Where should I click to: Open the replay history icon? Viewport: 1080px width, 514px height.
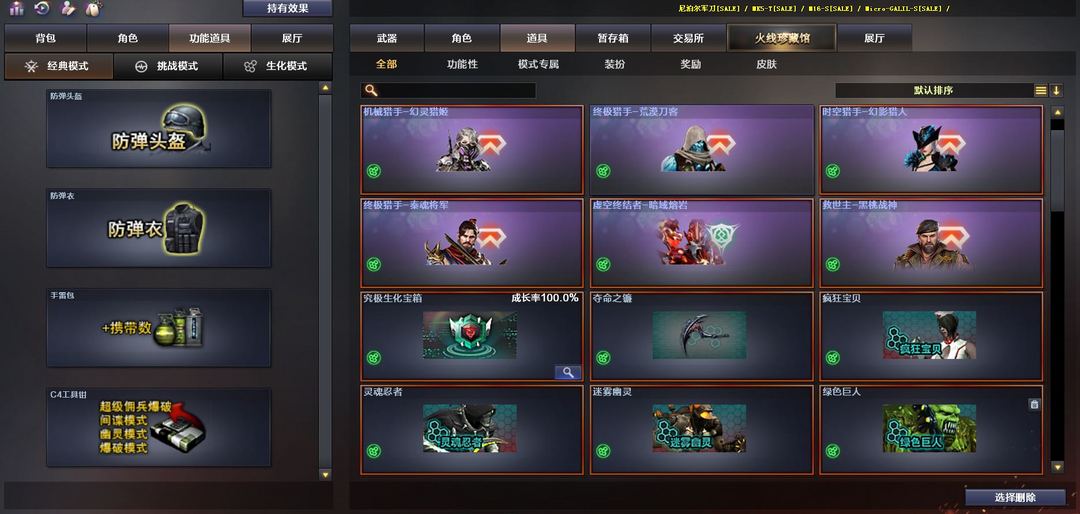(41, 8)
